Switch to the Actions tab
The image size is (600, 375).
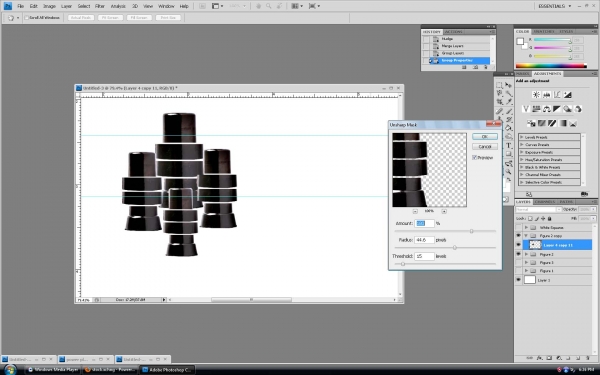pos(453,32)
